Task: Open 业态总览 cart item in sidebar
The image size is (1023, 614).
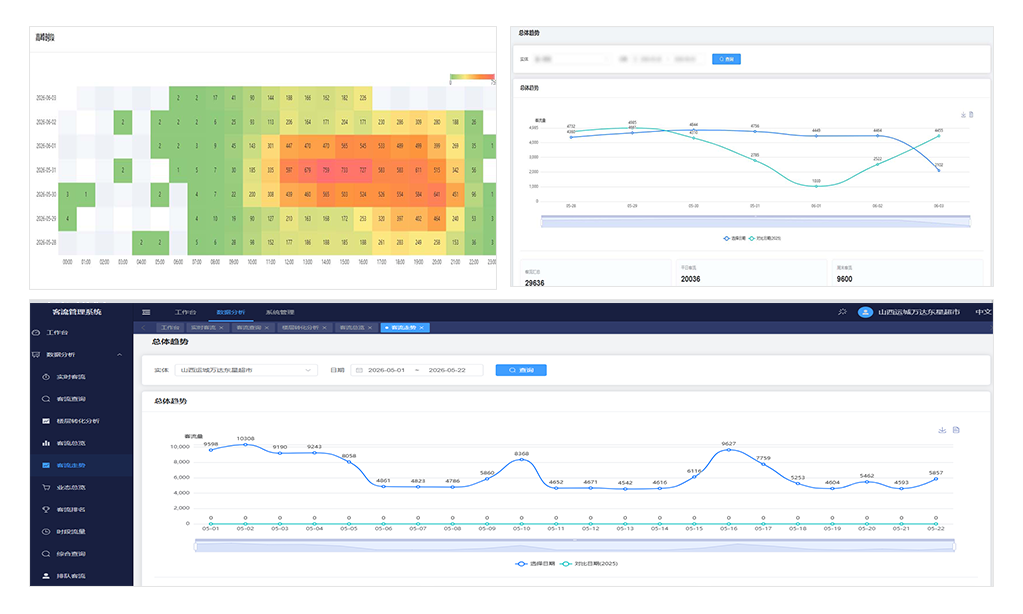Action: [x=71, y=487]
